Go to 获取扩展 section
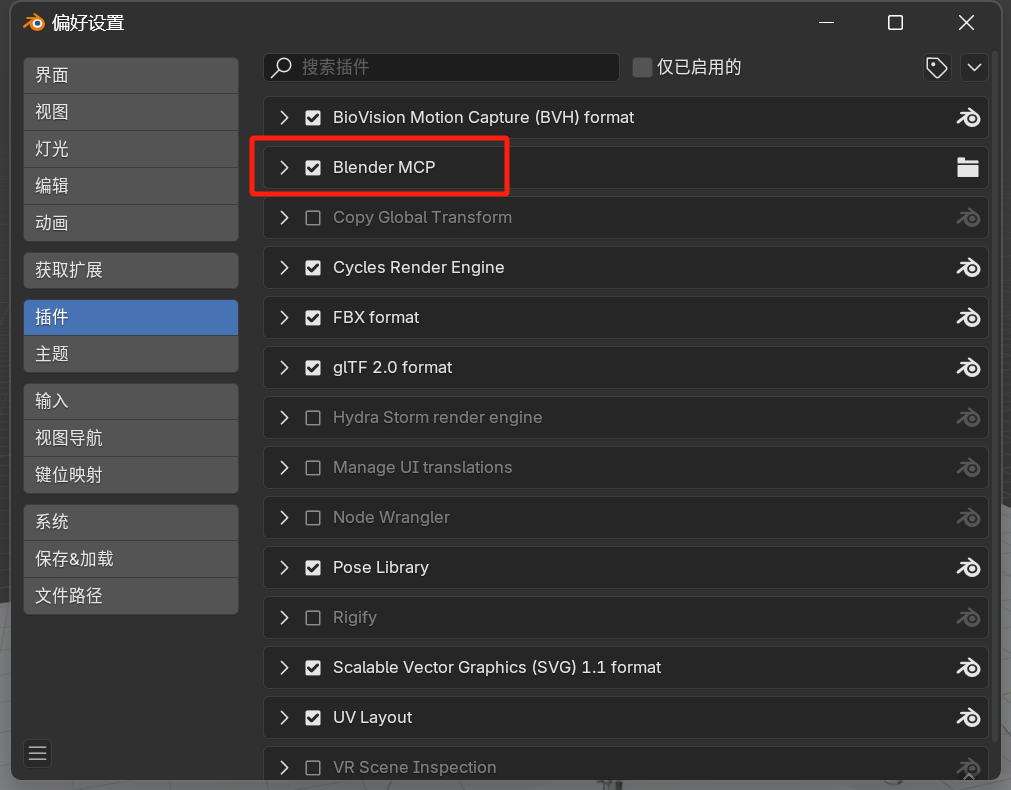This screenshot has width=1011, height=790. tap(131, 270)
